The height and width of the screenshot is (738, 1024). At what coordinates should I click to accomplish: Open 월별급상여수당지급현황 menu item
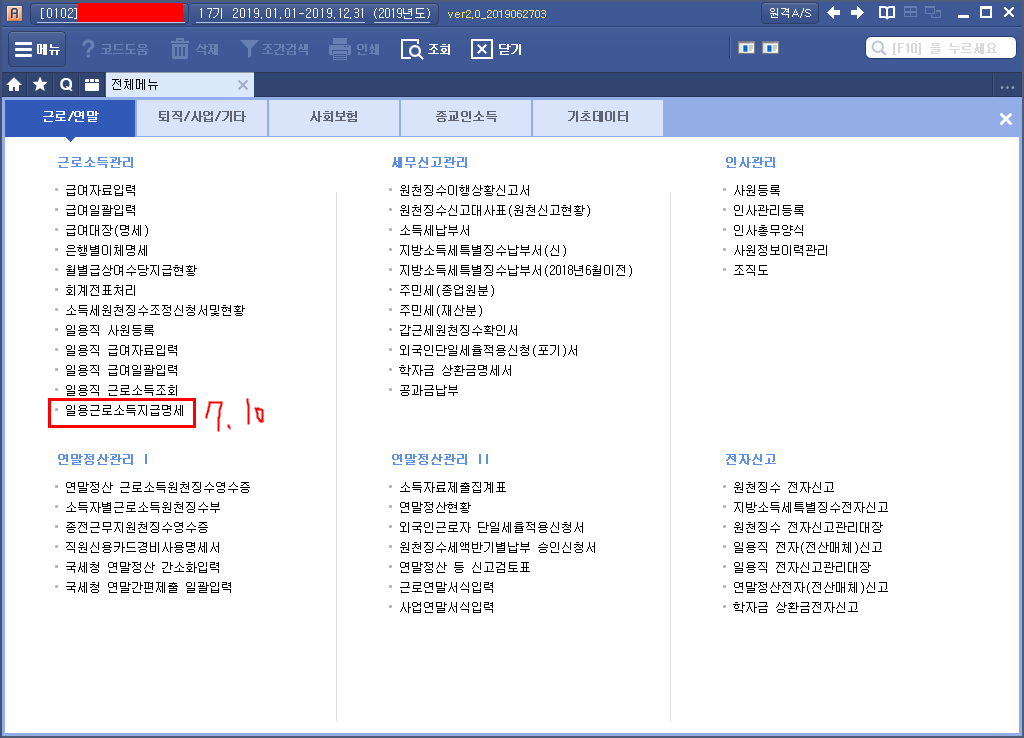click(x=131, y=270)
